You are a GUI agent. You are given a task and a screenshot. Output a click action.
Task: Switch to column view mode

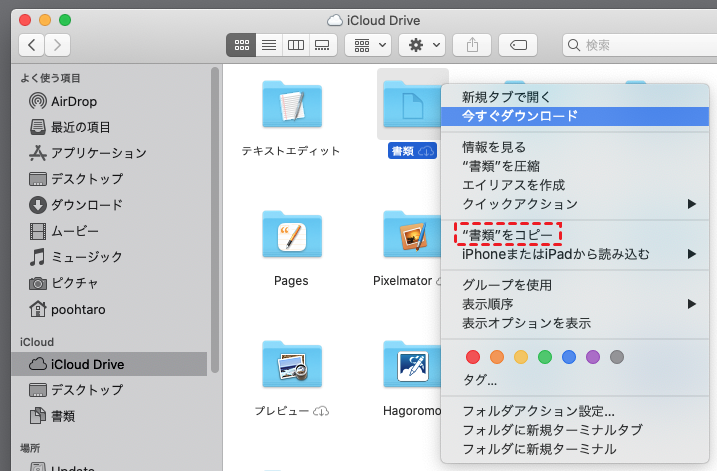tap(295, 45)
